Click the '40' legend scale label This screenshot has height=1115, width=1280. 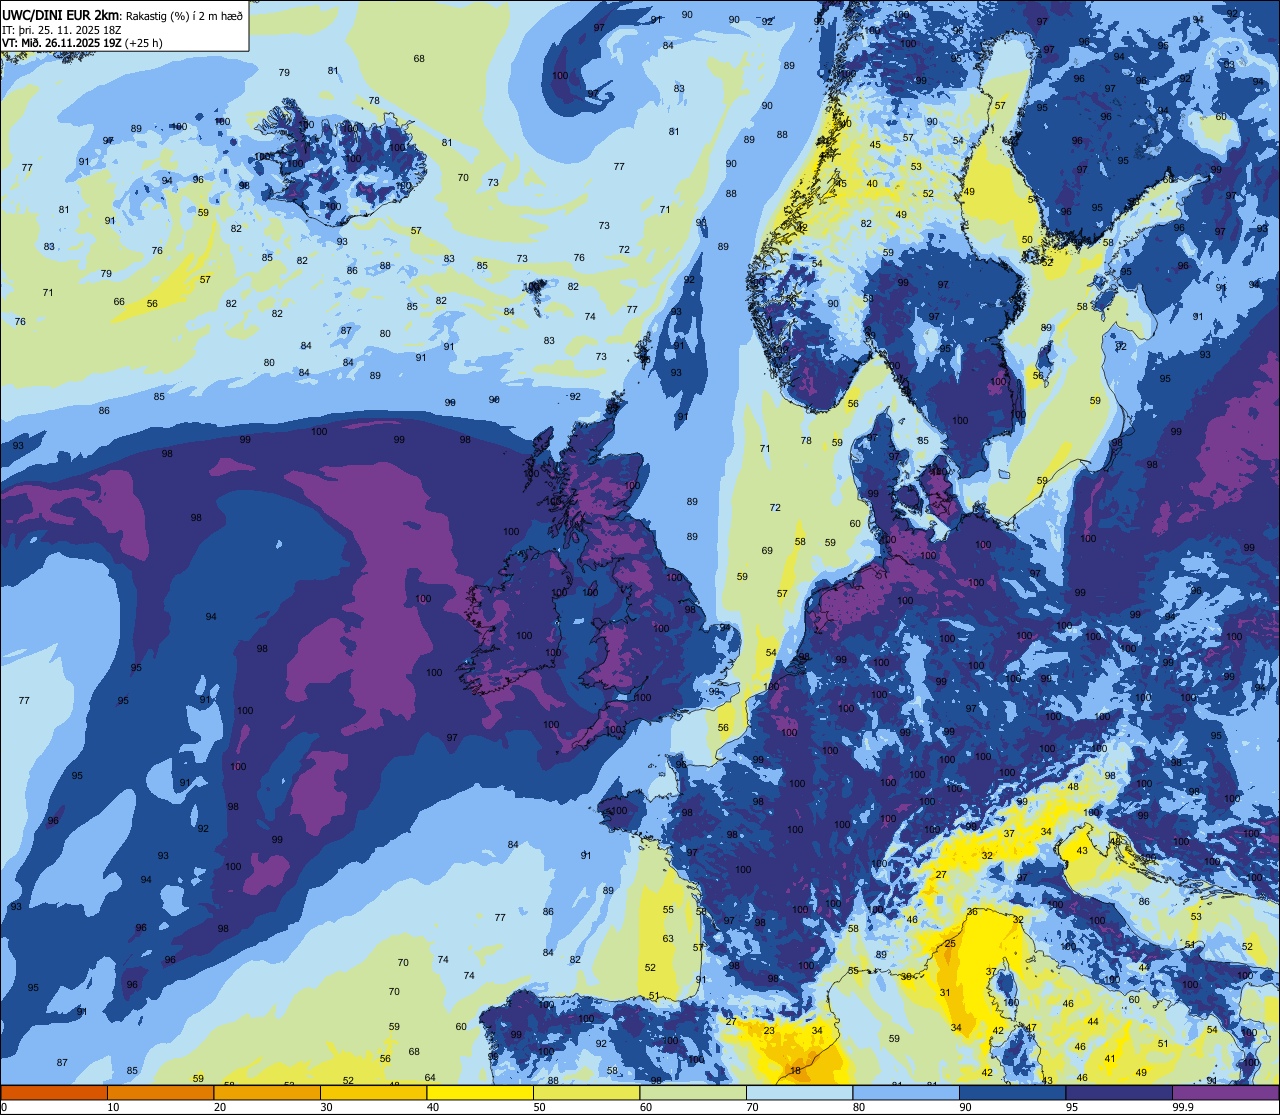(433, 1107)
